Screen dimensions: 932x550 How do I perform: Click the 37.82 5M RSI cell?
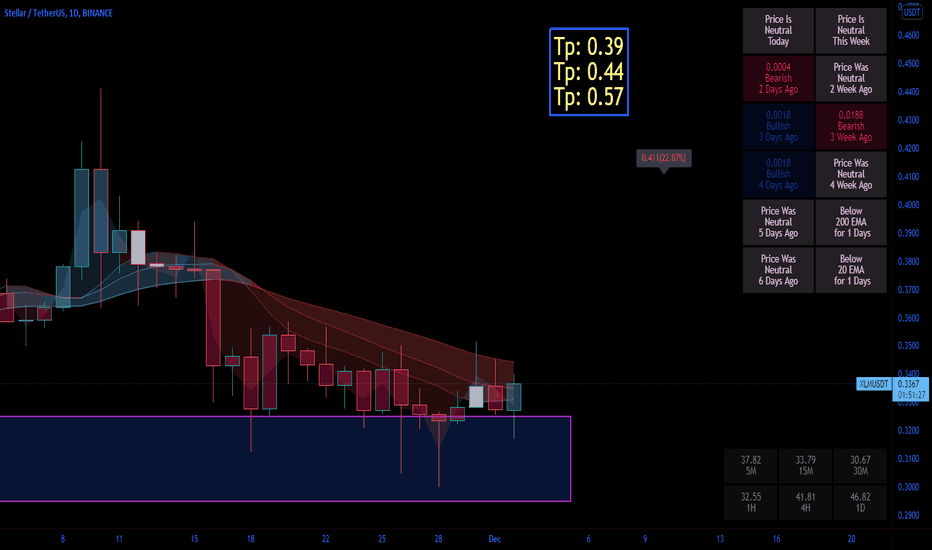(x=751, y=466)
